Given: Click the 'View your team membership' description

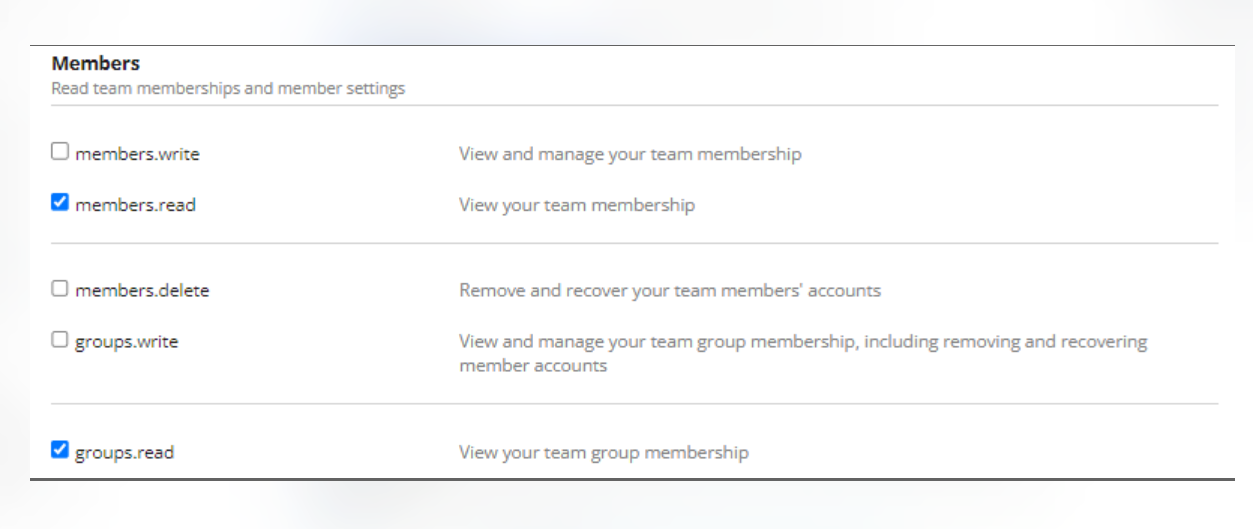Looking at the screenshot, I should click(x=576, y=205).
